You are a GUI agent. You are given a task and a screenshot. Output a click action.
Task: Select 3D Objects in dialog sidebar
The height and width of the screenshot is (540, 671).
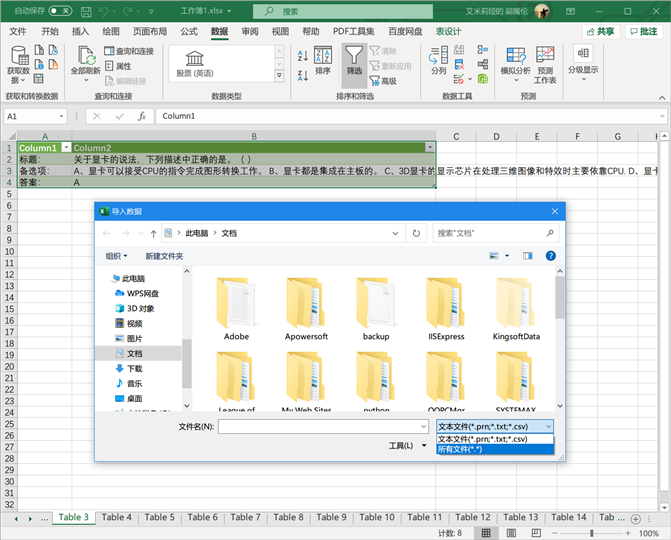click(x=135, y=308)
